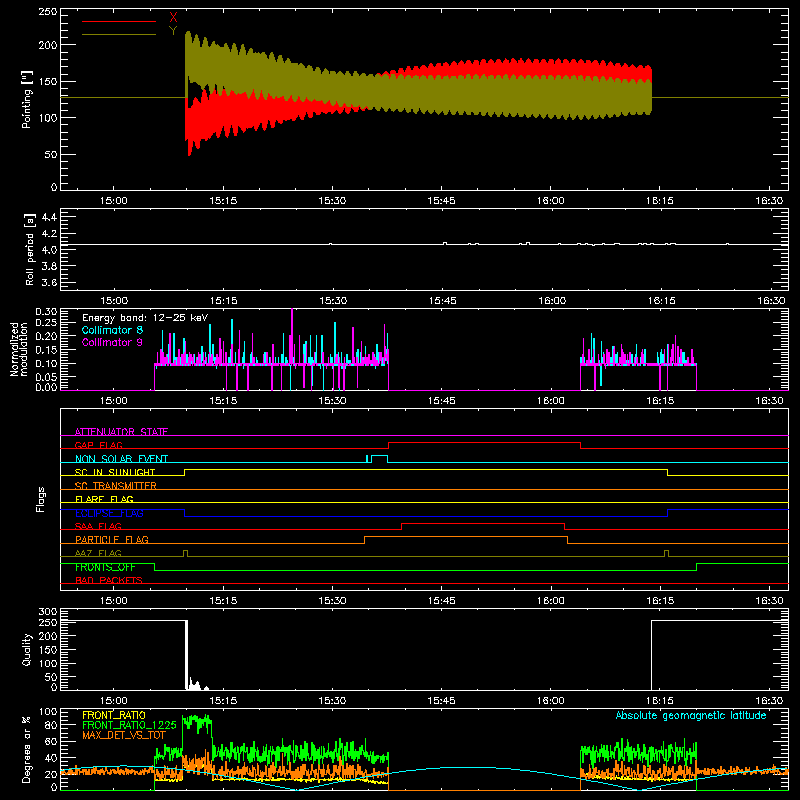The height and width of the screenshot is (800, 800).
Task: Click 16:00 time label under Roll period plot
Action: (552, 301)
